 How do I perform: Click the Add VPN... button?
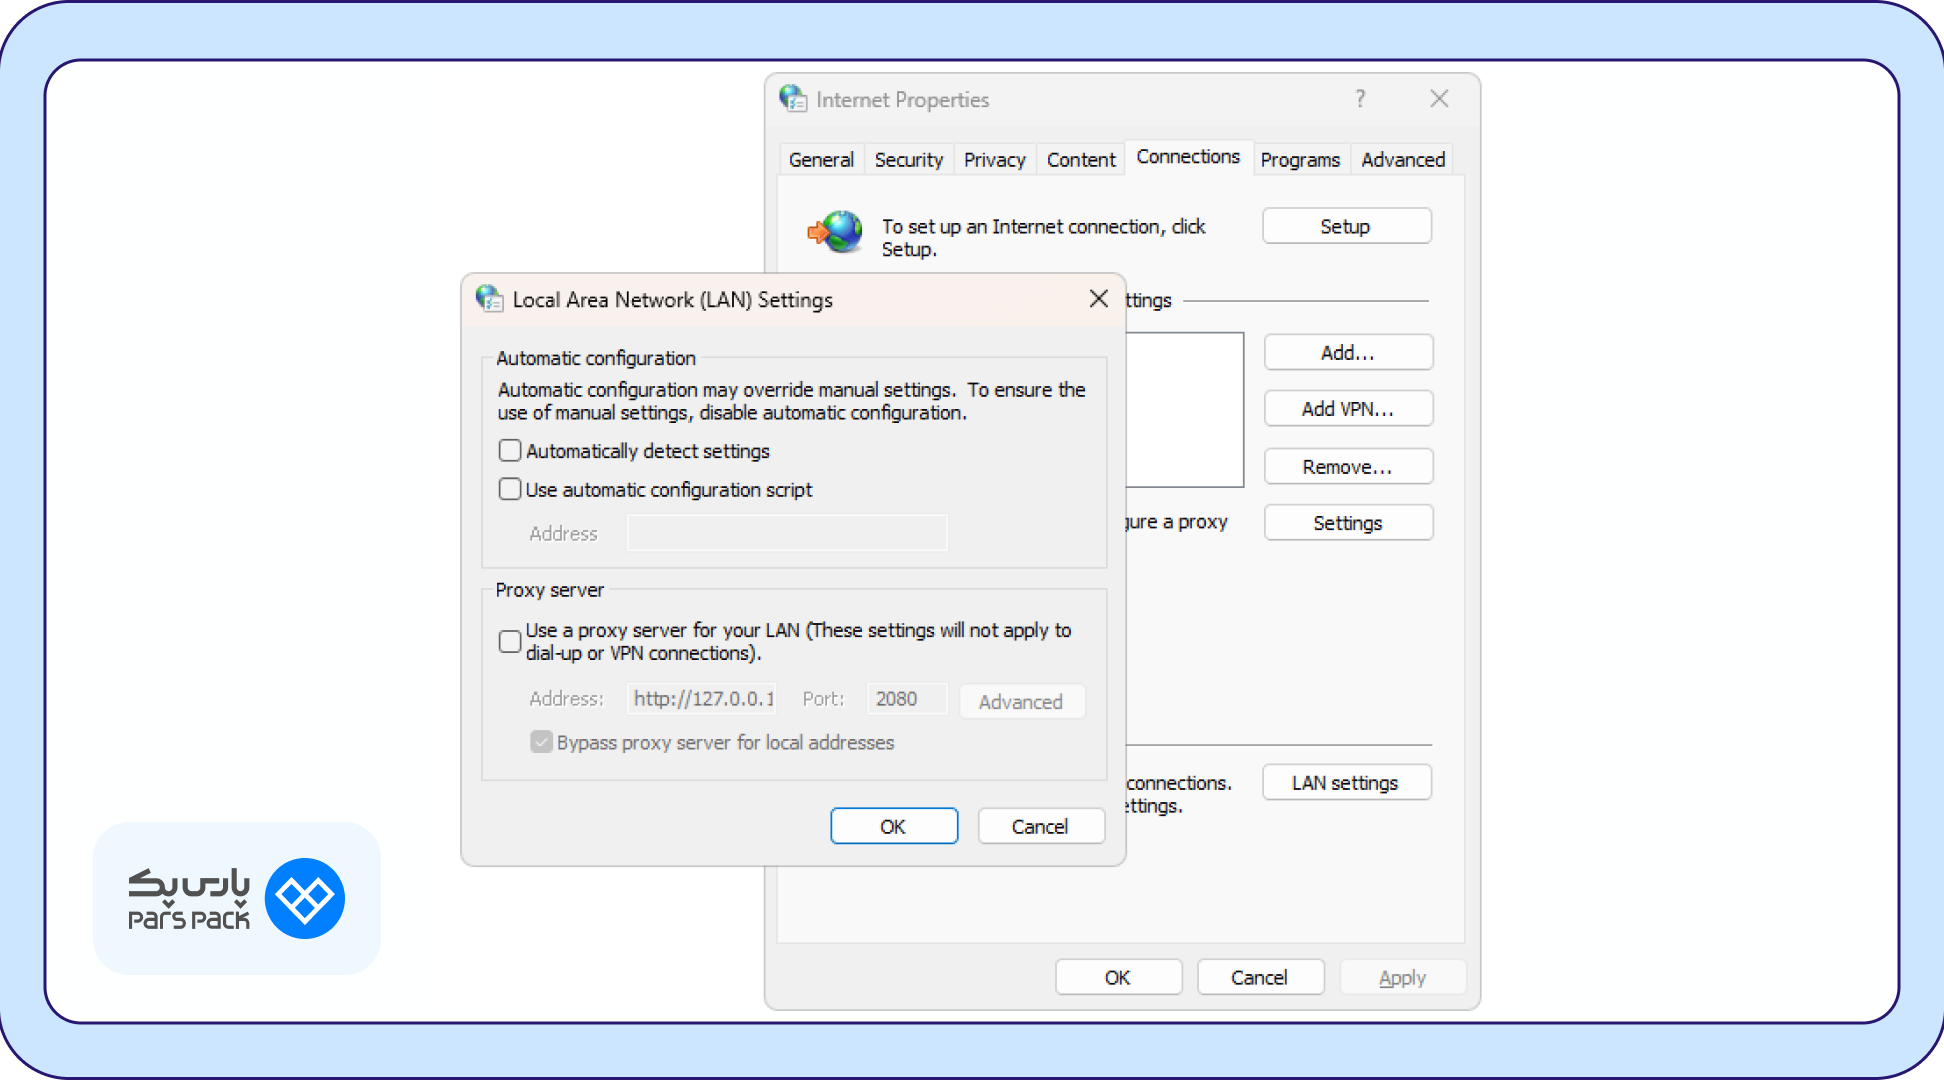(x=1348, y=409)
